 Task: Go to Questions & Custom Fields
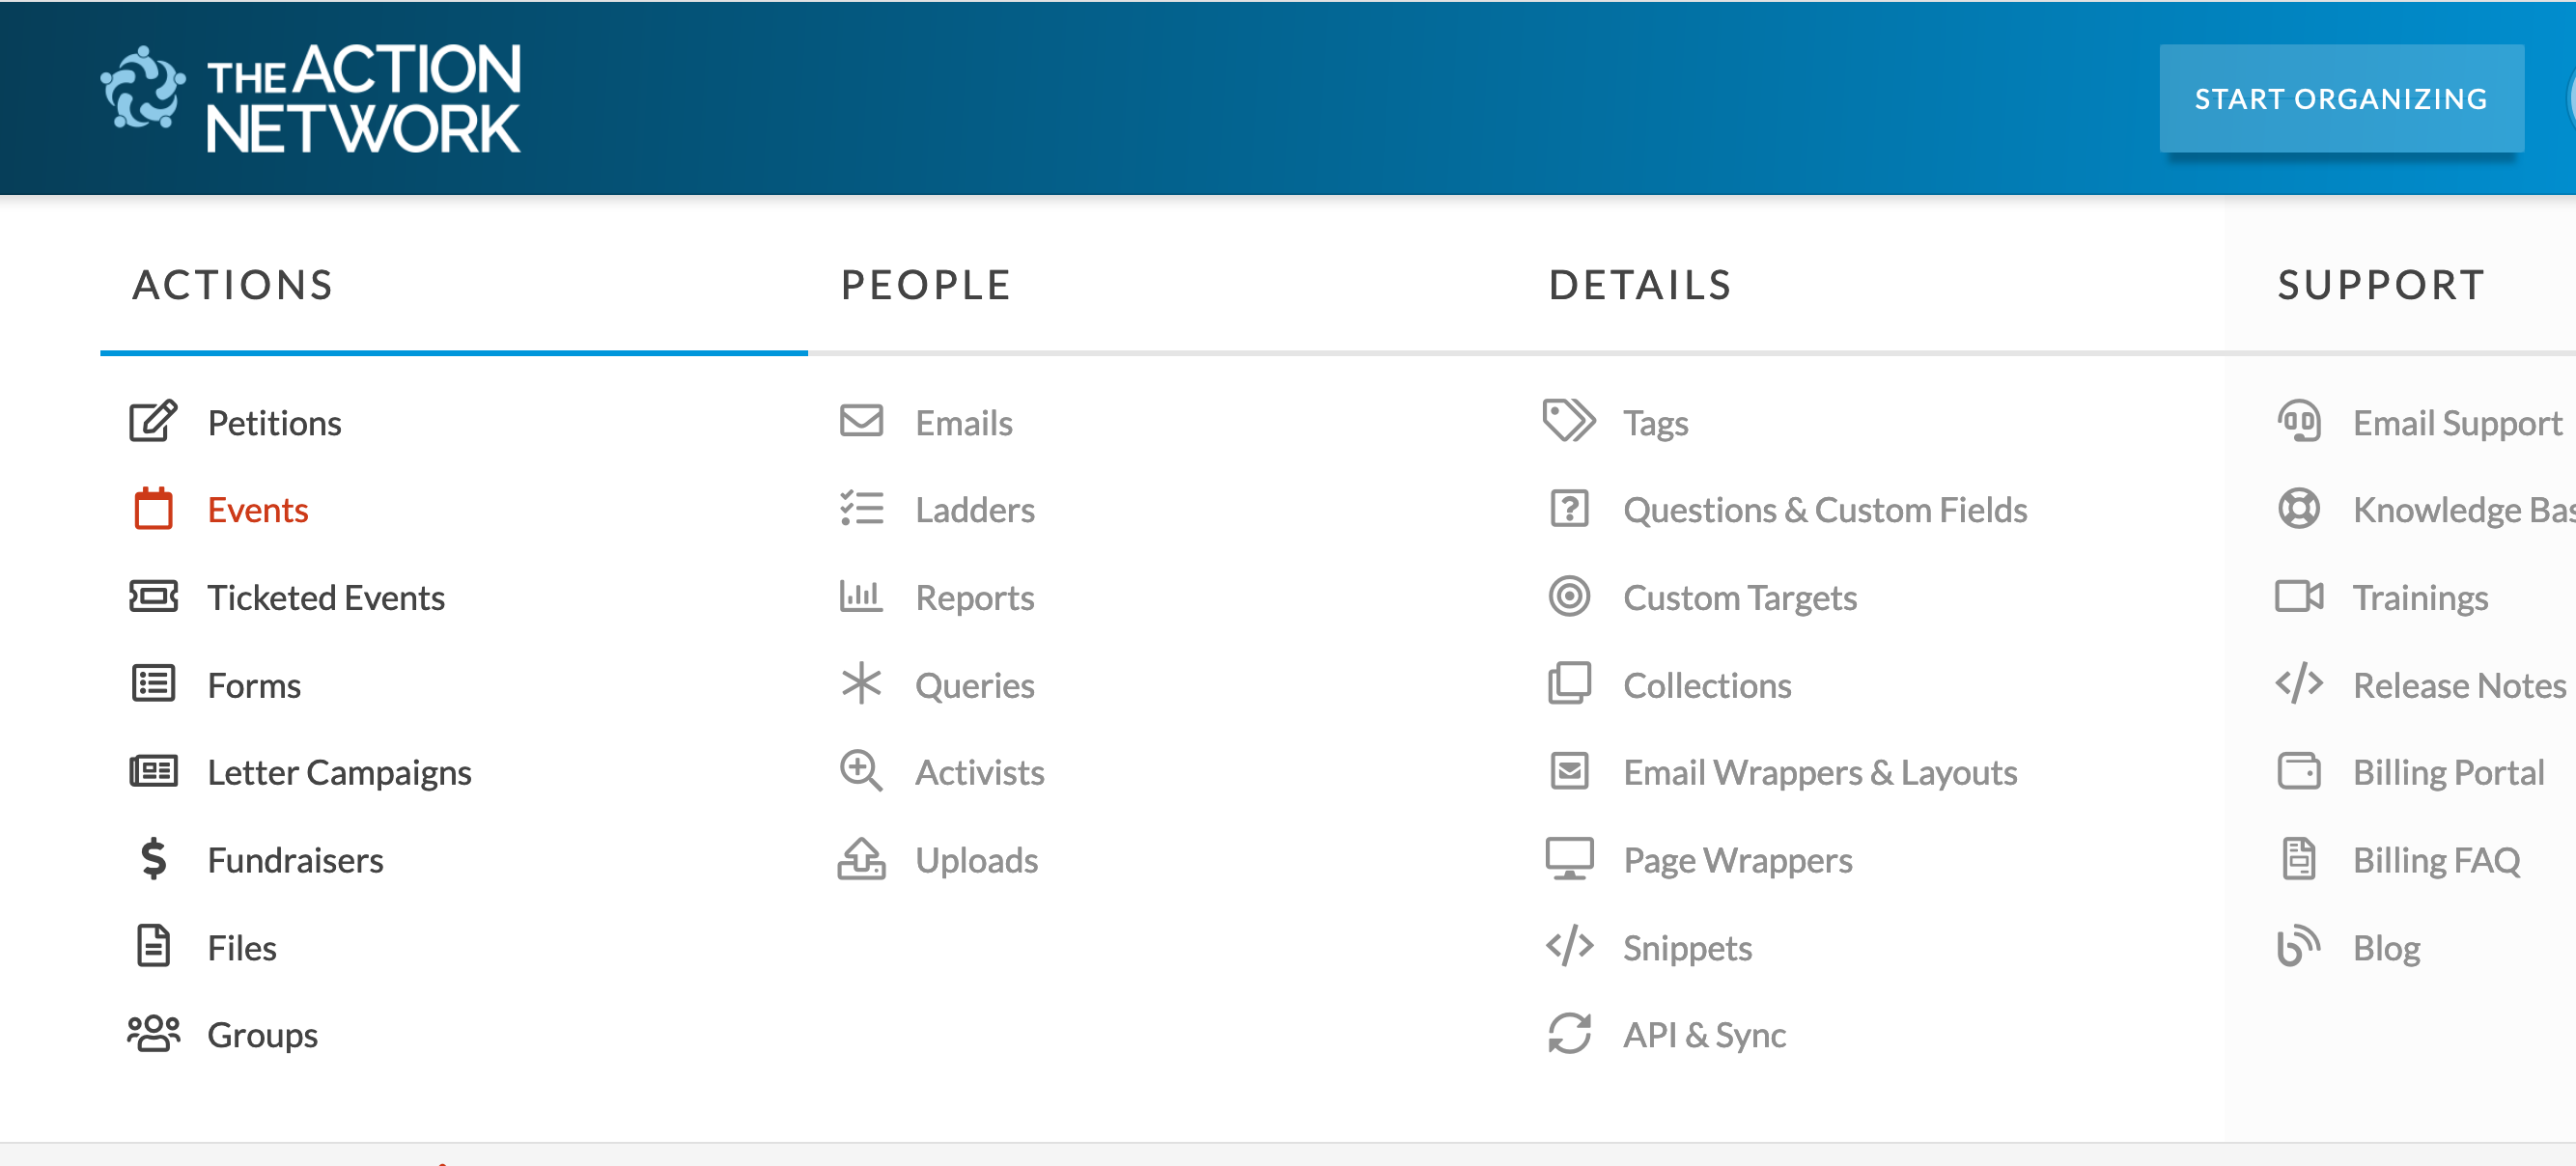(x=1824, y=510)
